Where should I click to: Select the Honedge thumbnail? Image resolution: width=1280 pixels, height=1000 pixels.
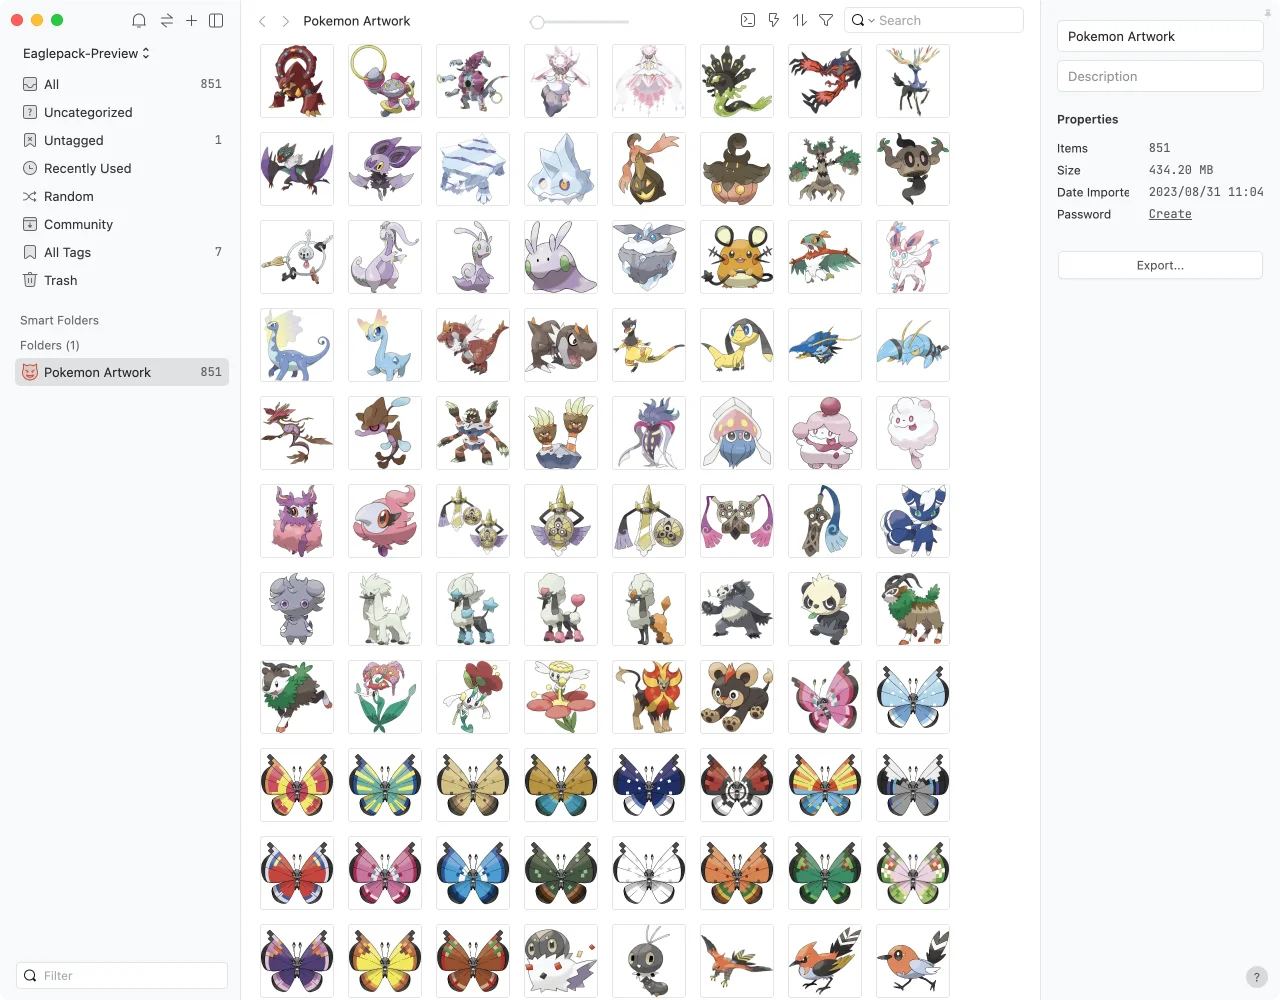click(825, 521)
